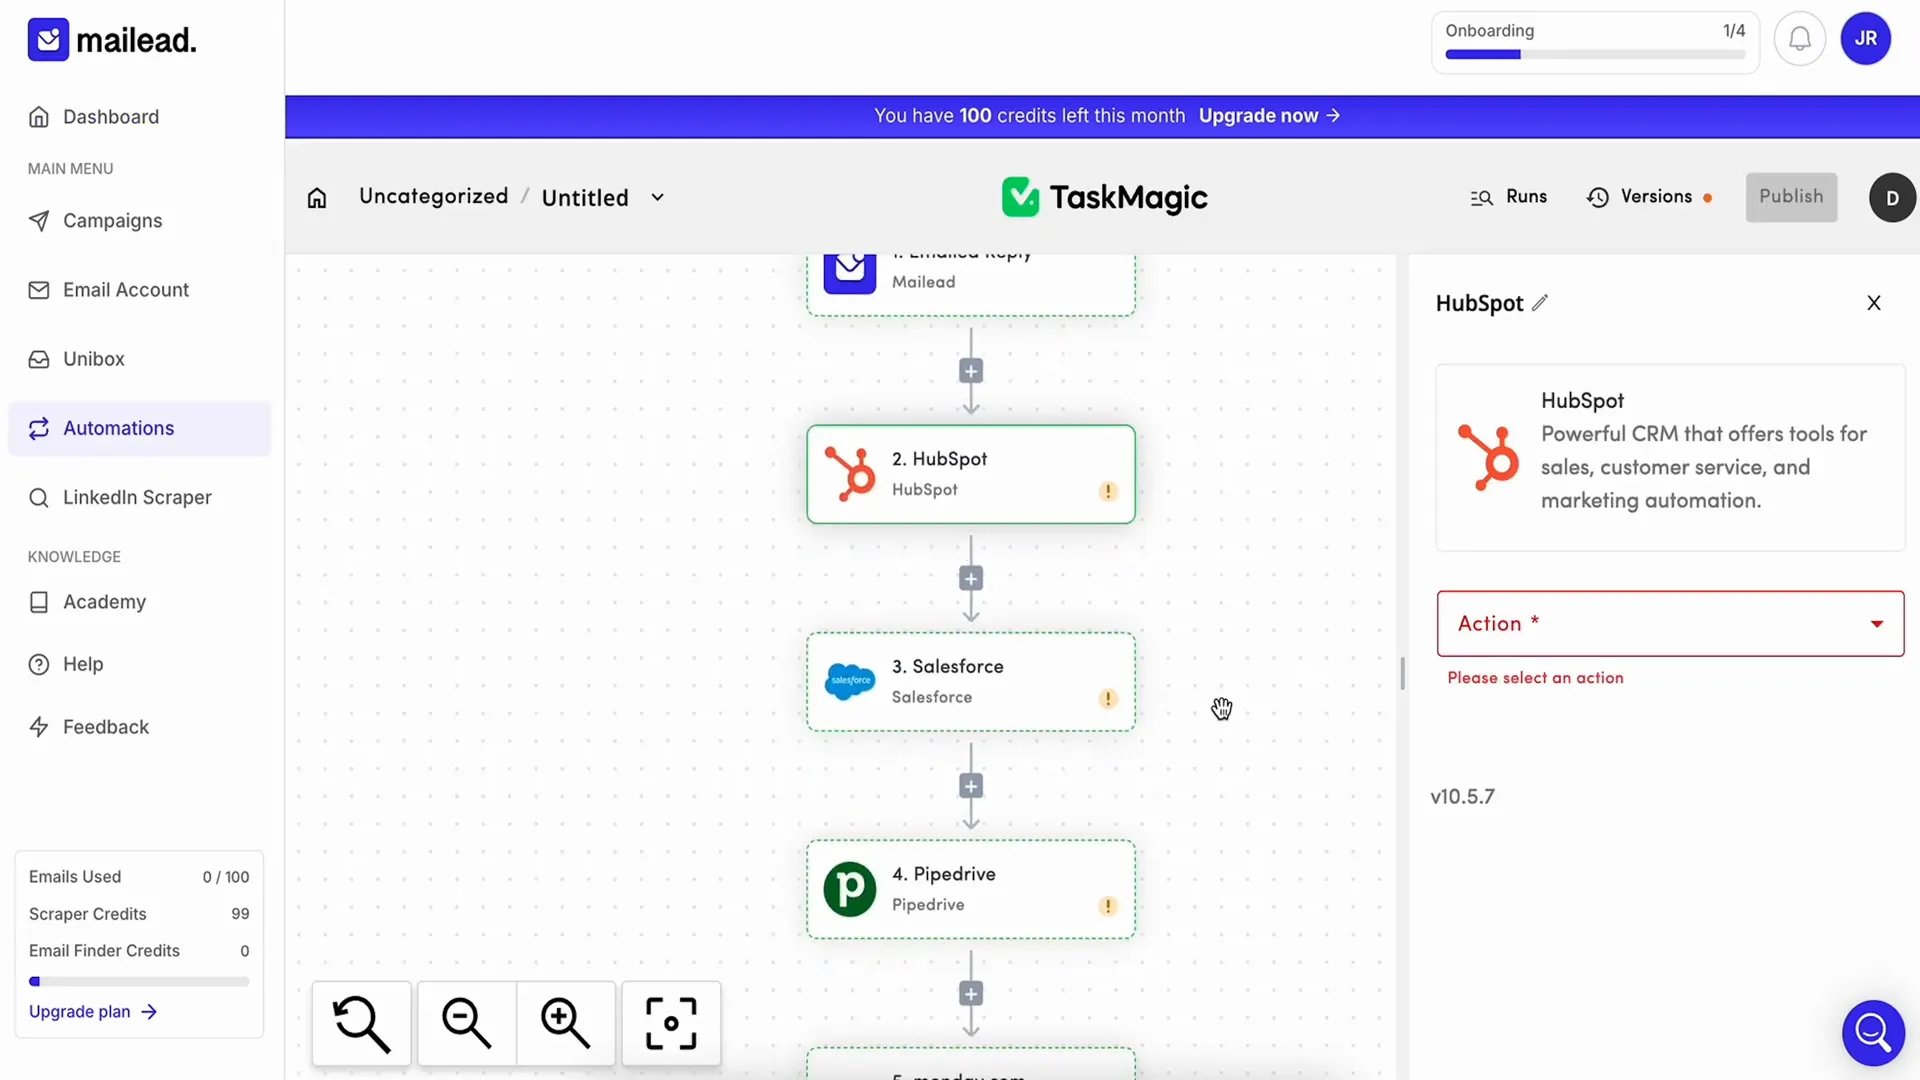
Task: Reset canvas zoom with the magnifier arrow
Action: (361, 1024)
